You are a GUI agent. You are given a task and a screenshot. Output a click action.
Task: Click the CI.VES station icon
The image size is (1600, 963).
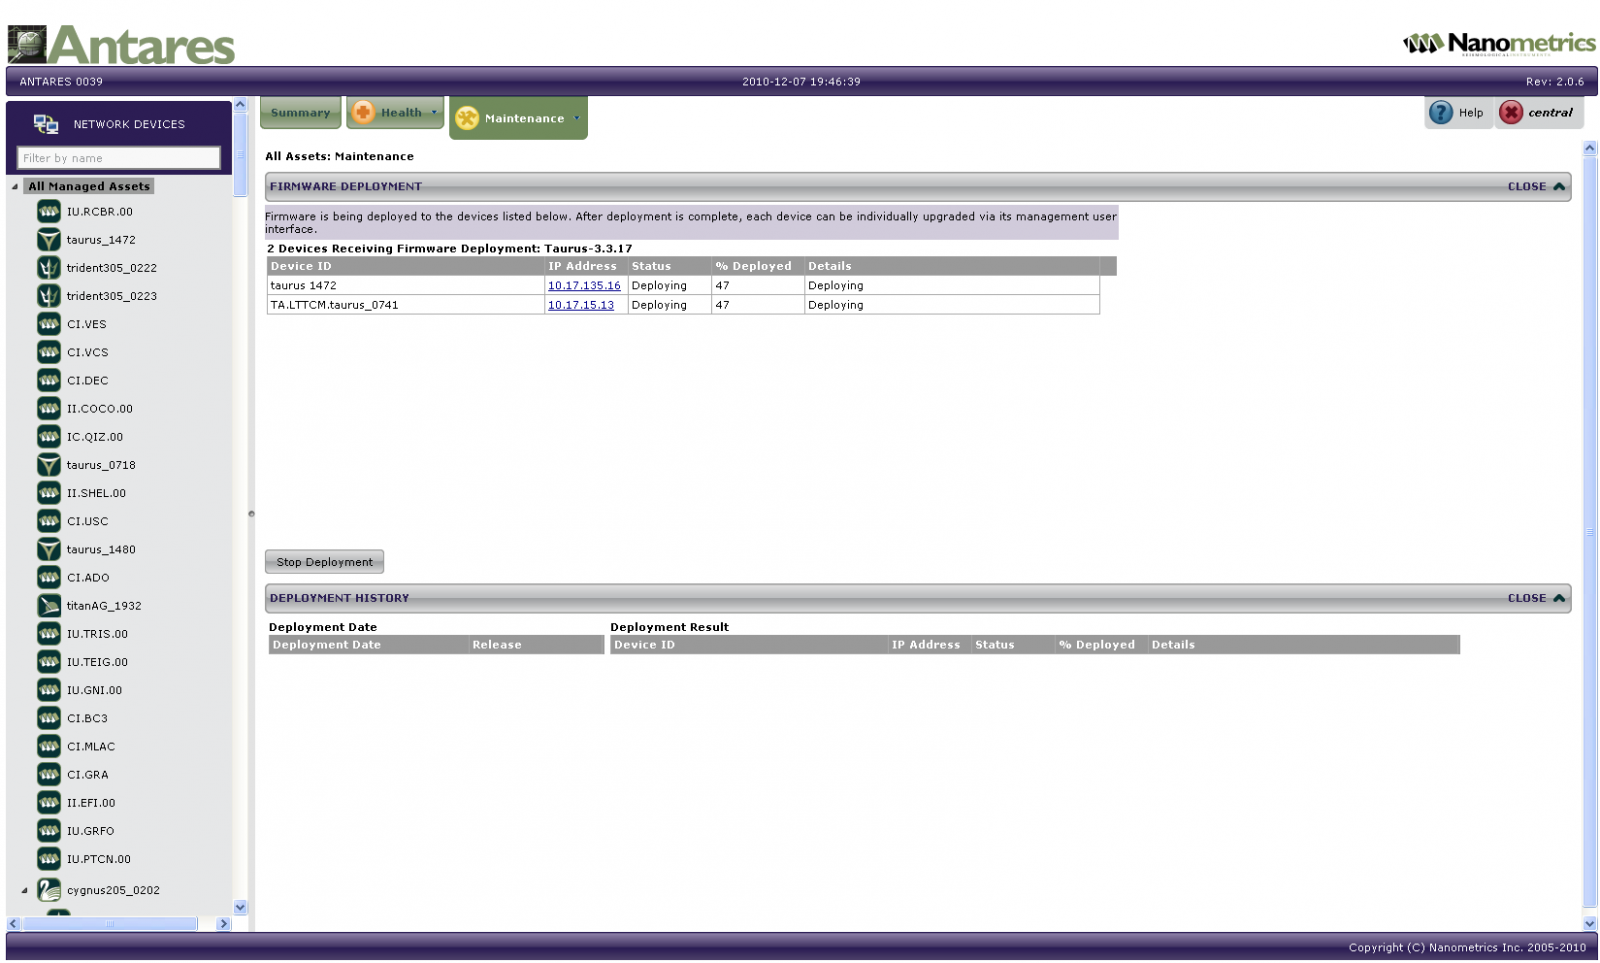pos(49,324)
